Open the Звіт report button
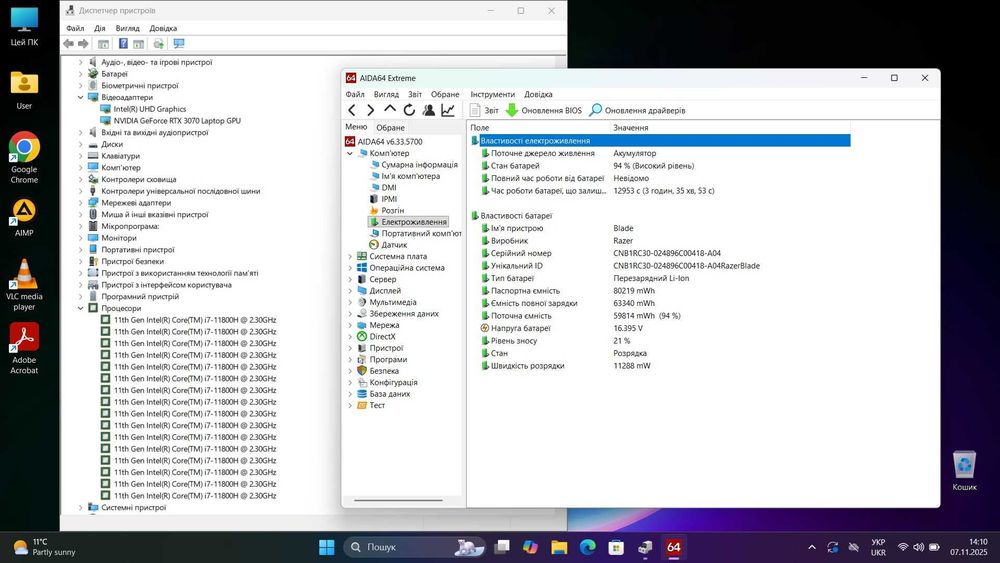 pyautogui.click(x=484, y=110)
